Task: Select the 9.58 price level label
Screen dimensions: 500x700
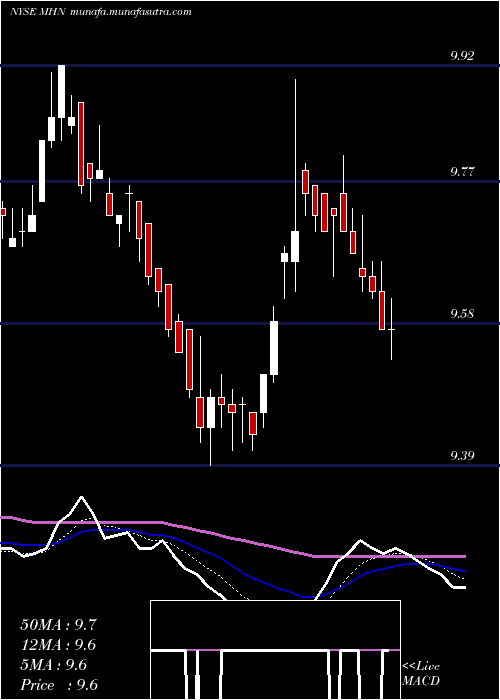Action: [x=462, y=313]
